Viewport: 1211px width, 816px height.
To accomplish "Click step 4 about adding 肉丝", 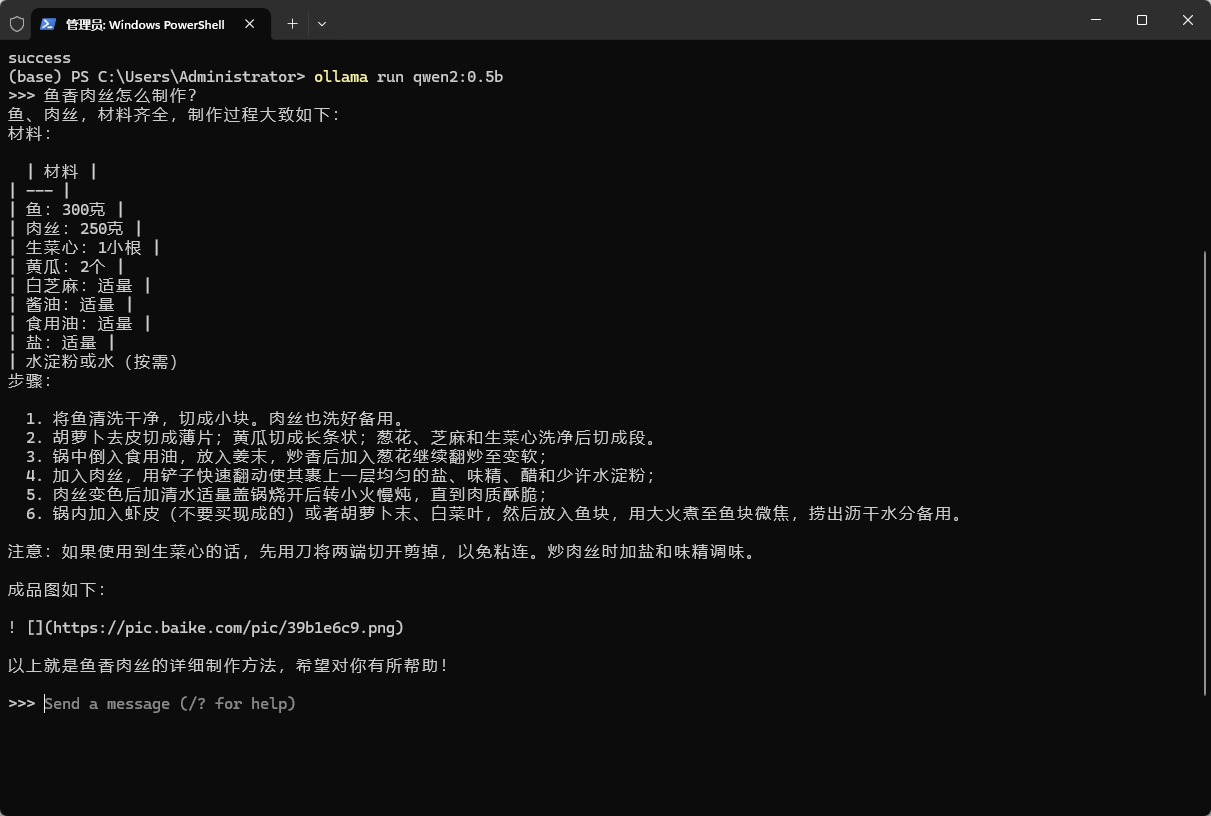I will pyautogui.click(x=342, y=476).
